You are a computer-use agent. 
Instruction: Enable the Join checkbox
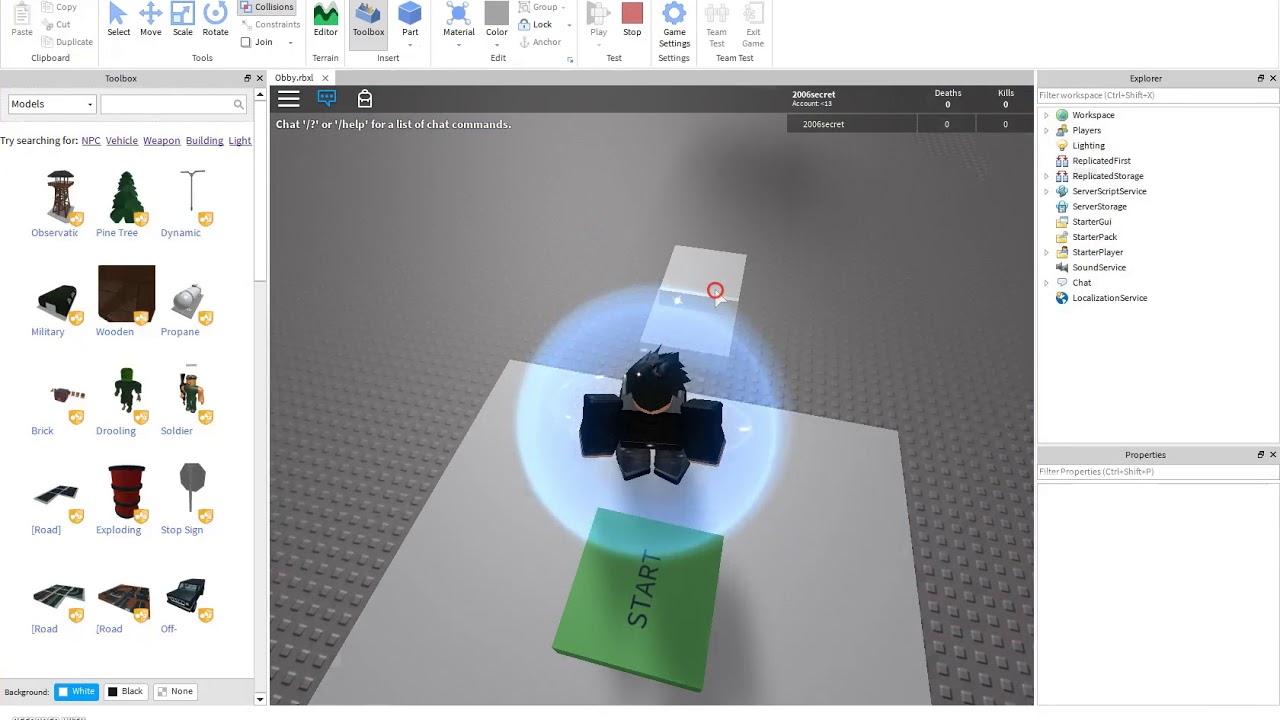click(x=246, y=42)
